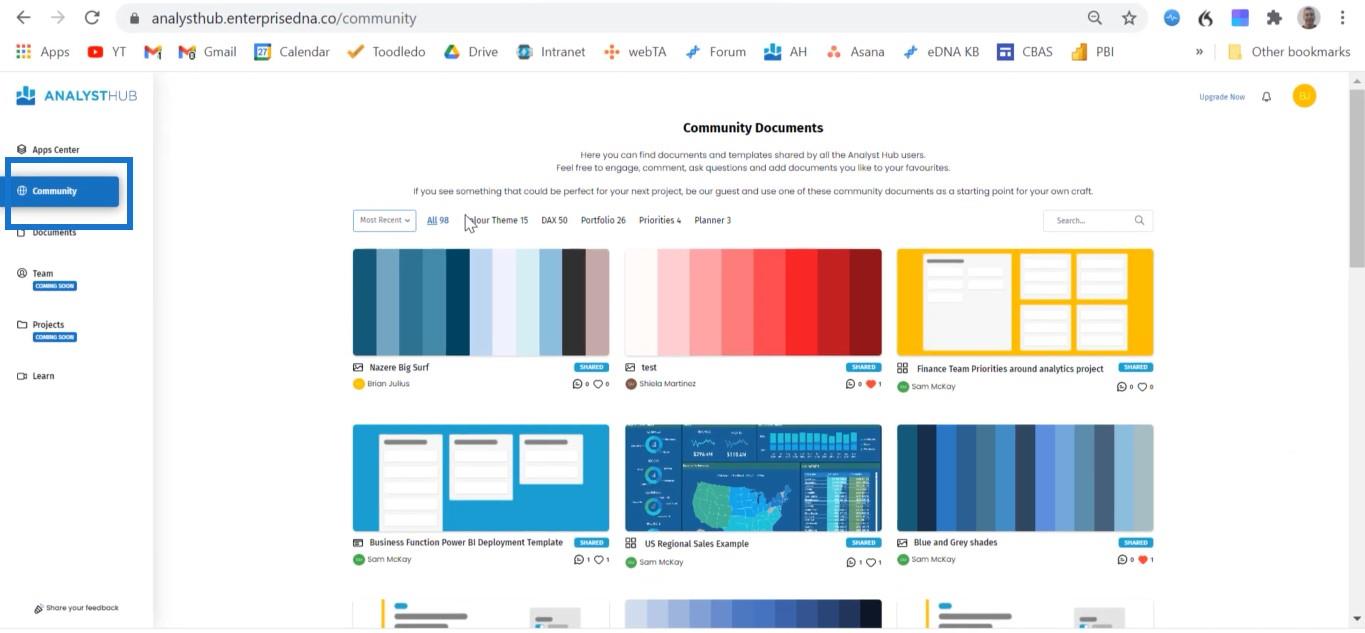Open the Extensions puzzle icon

pyautogui.click(x=1274, y=18)
